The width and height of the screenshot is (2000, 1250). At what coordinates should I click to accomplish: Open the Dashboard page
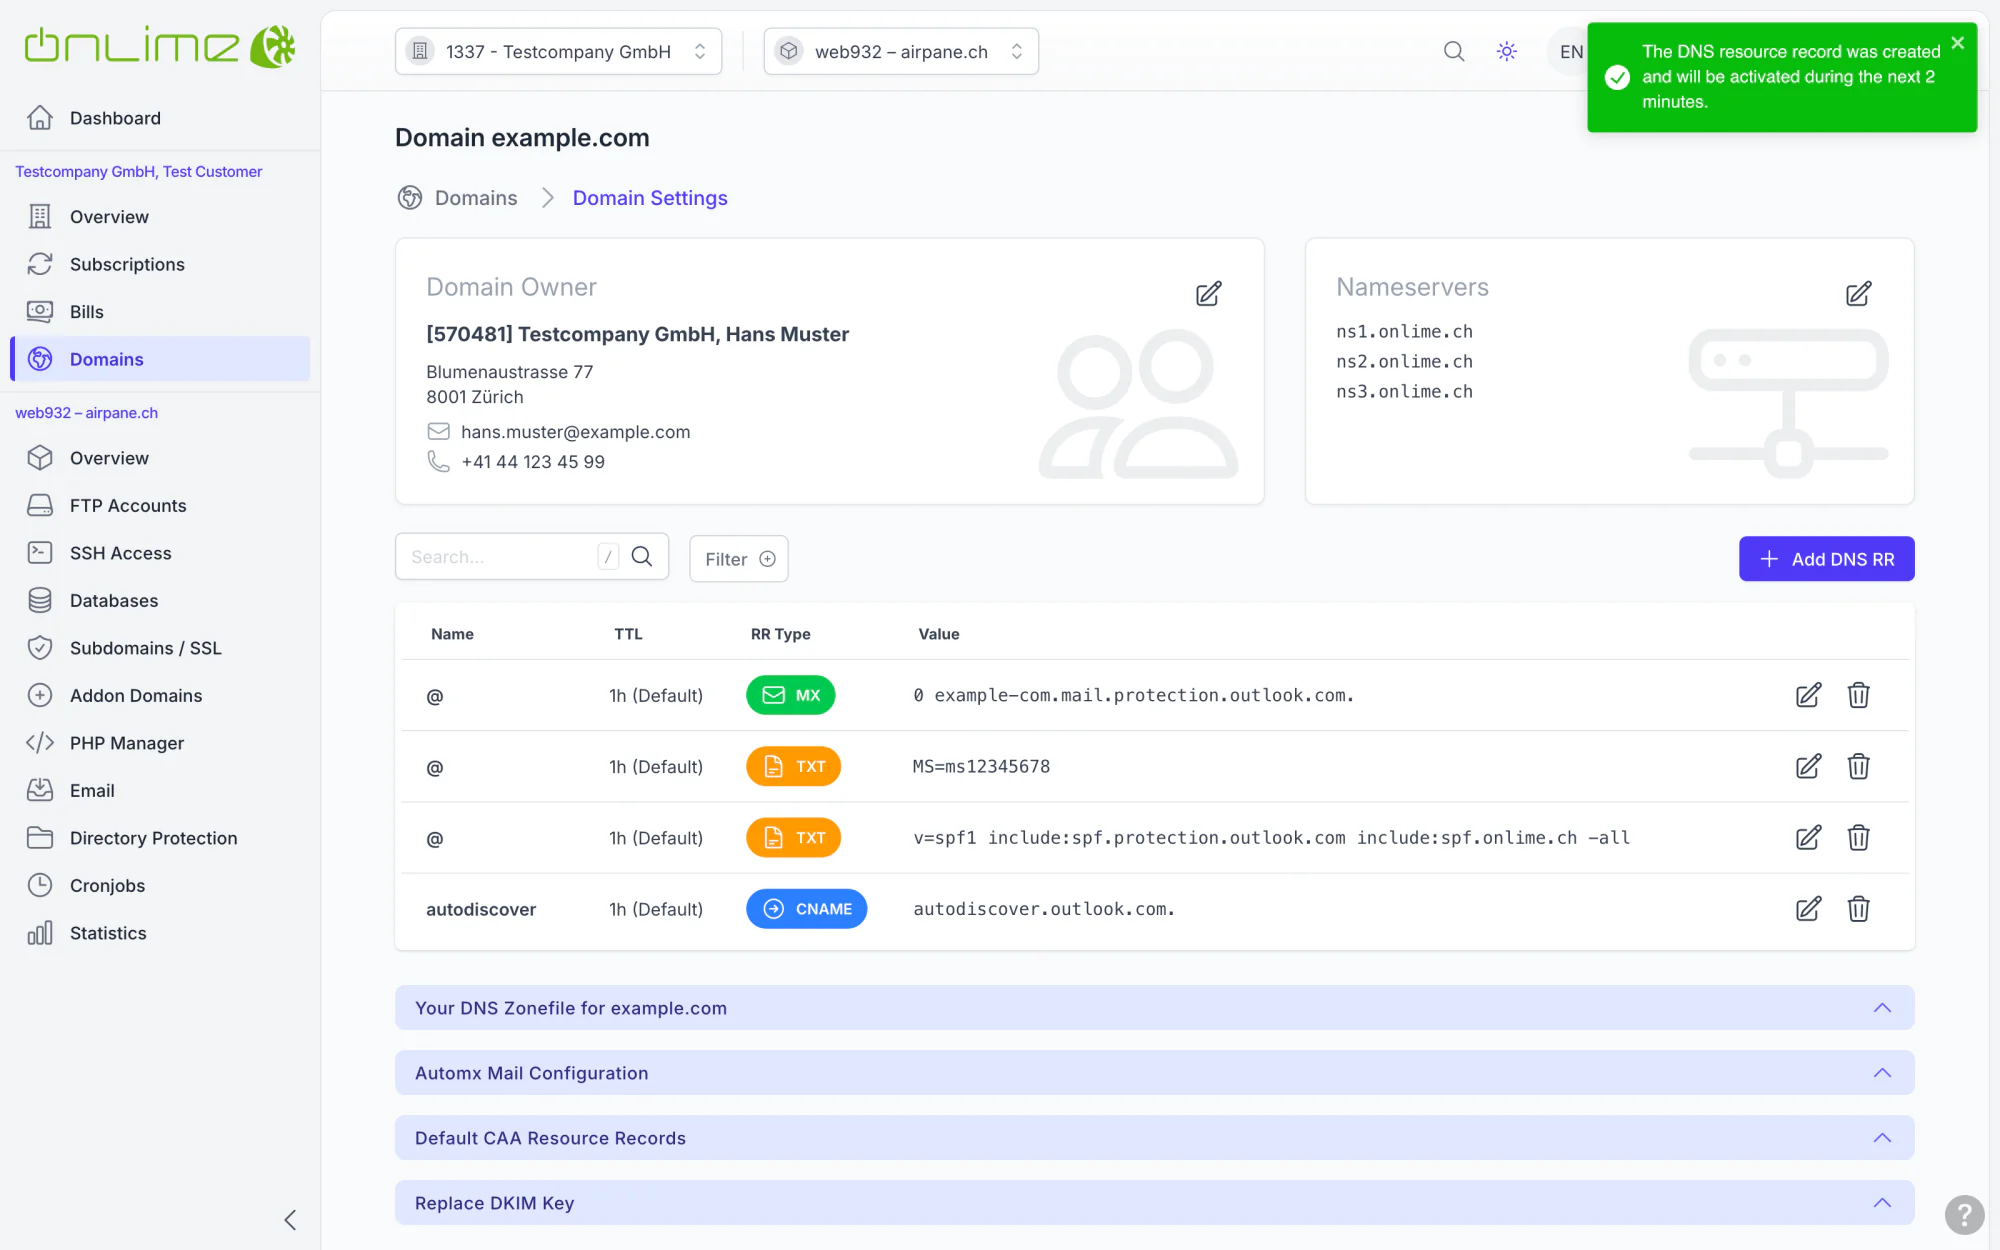click(160, 118)
